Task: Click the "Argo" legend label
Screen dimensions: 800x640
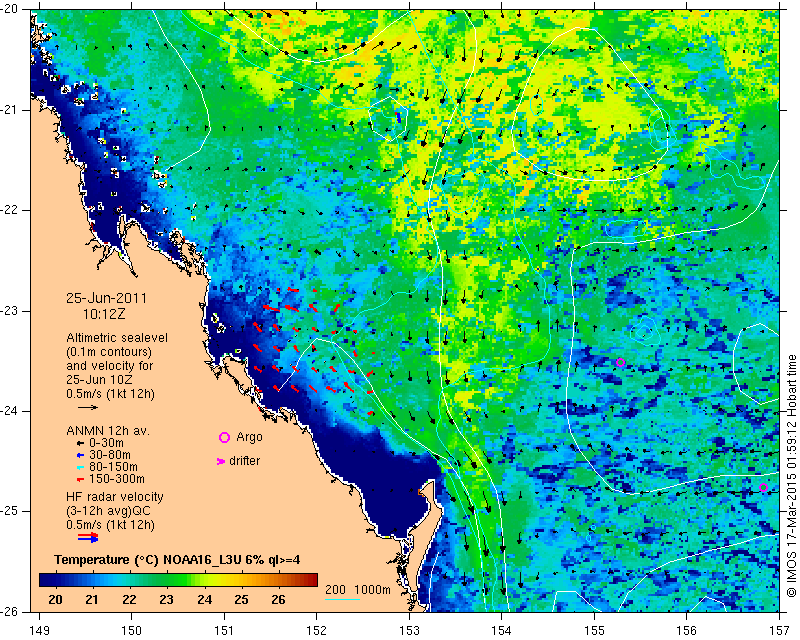Action: [x=249, y=437]
